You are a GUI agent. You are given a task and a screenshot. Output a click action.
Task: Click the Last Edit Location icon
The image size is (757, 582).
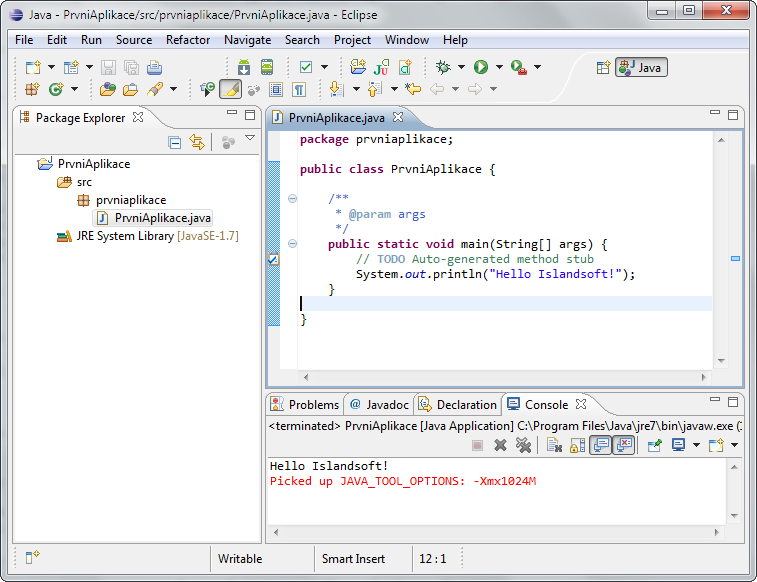tap(413, 89)
